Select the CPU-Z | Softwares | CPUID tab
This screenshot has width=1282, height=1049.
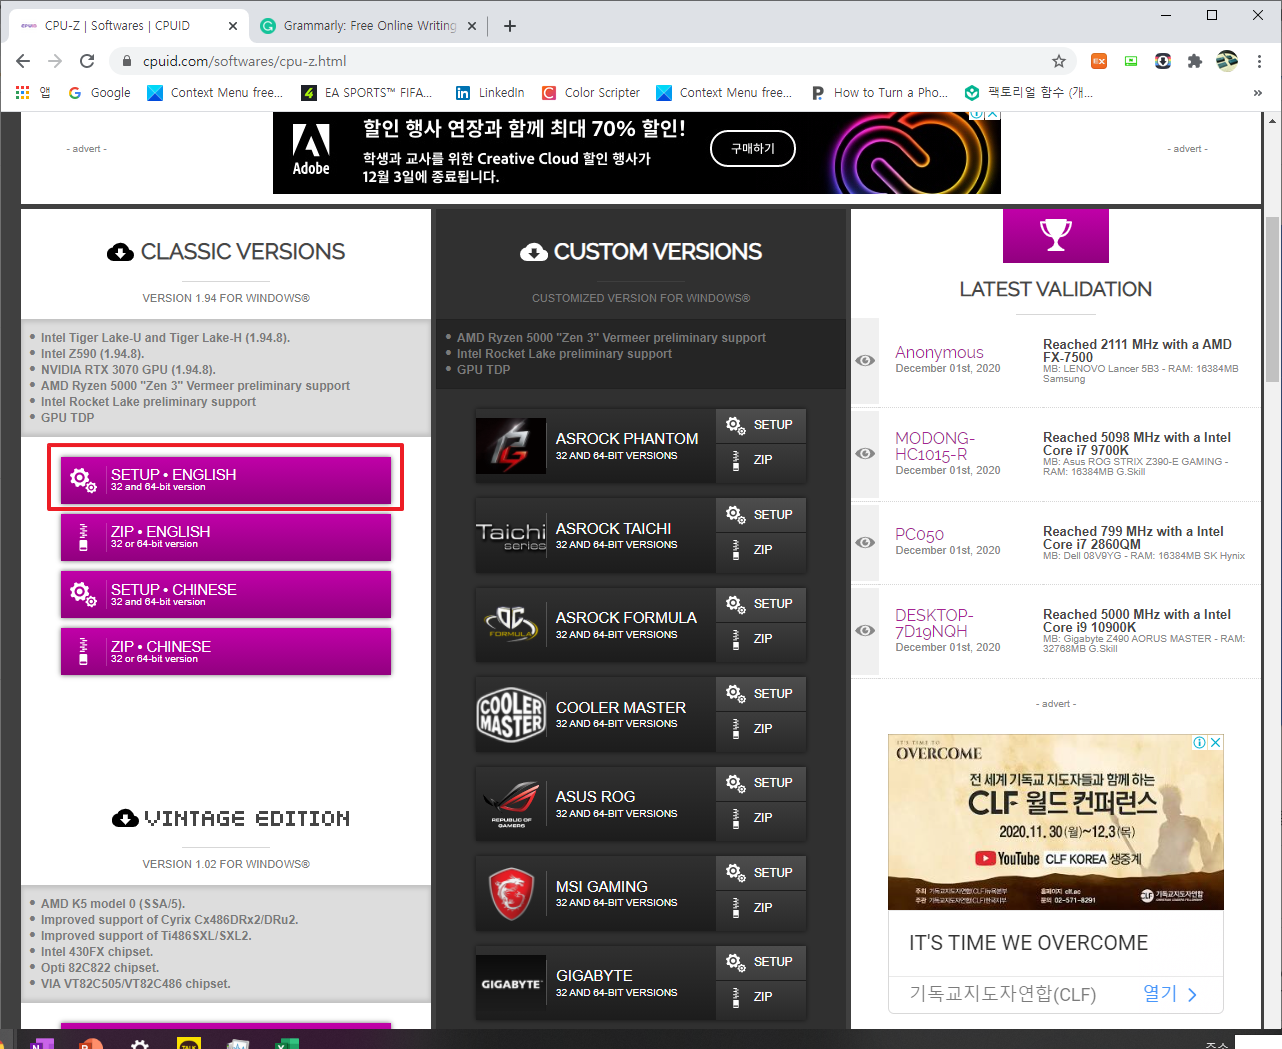(x=130, y=26)
